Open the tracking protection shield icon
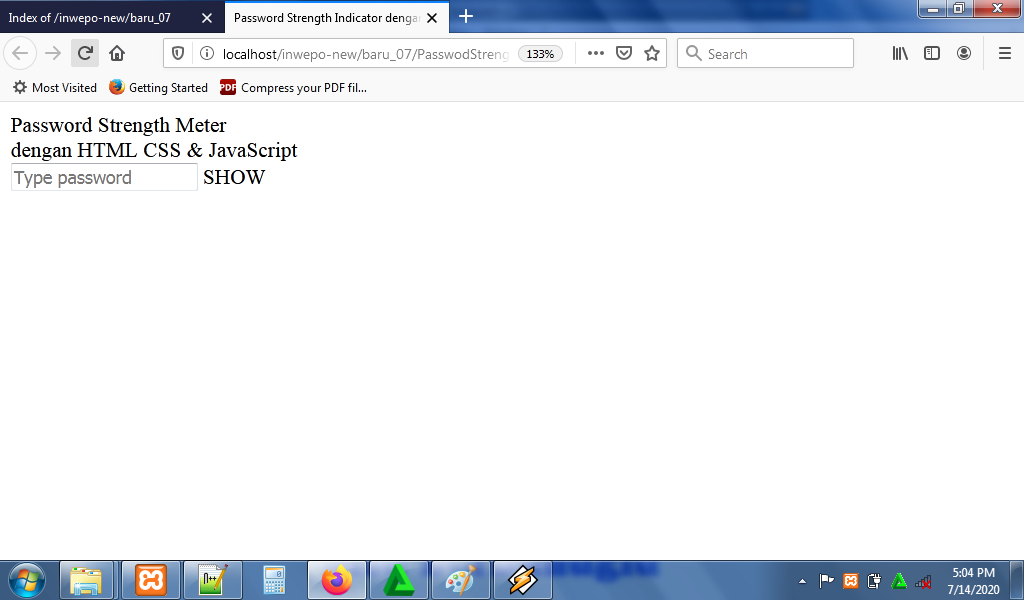 point(178,54)
